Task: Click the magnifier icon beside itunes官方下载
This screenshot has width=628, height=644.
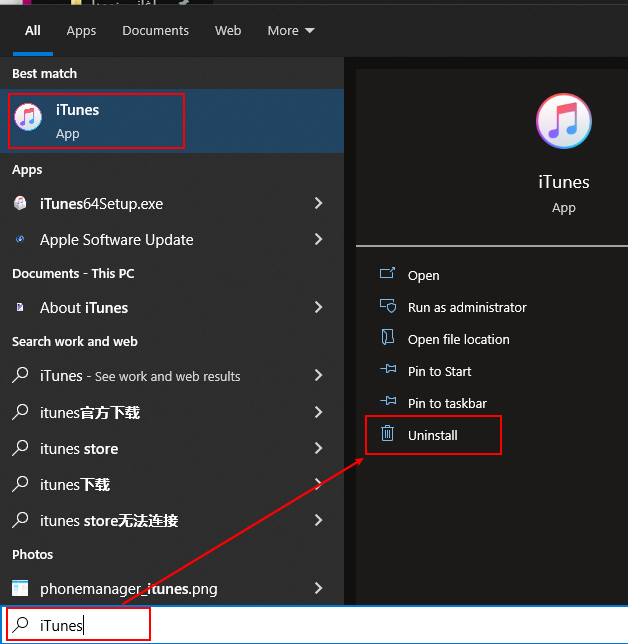Action: click(20, 412)
